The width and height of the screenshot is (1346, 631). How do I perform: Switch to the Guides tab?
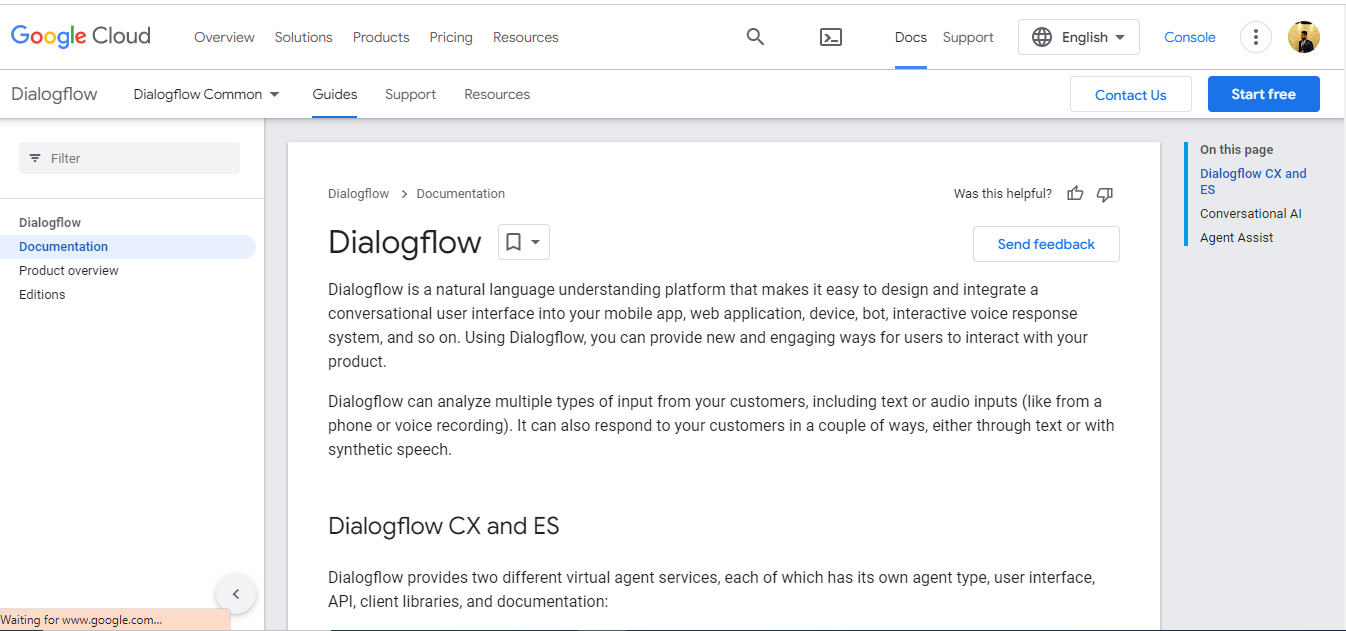[x=335, y=94]
